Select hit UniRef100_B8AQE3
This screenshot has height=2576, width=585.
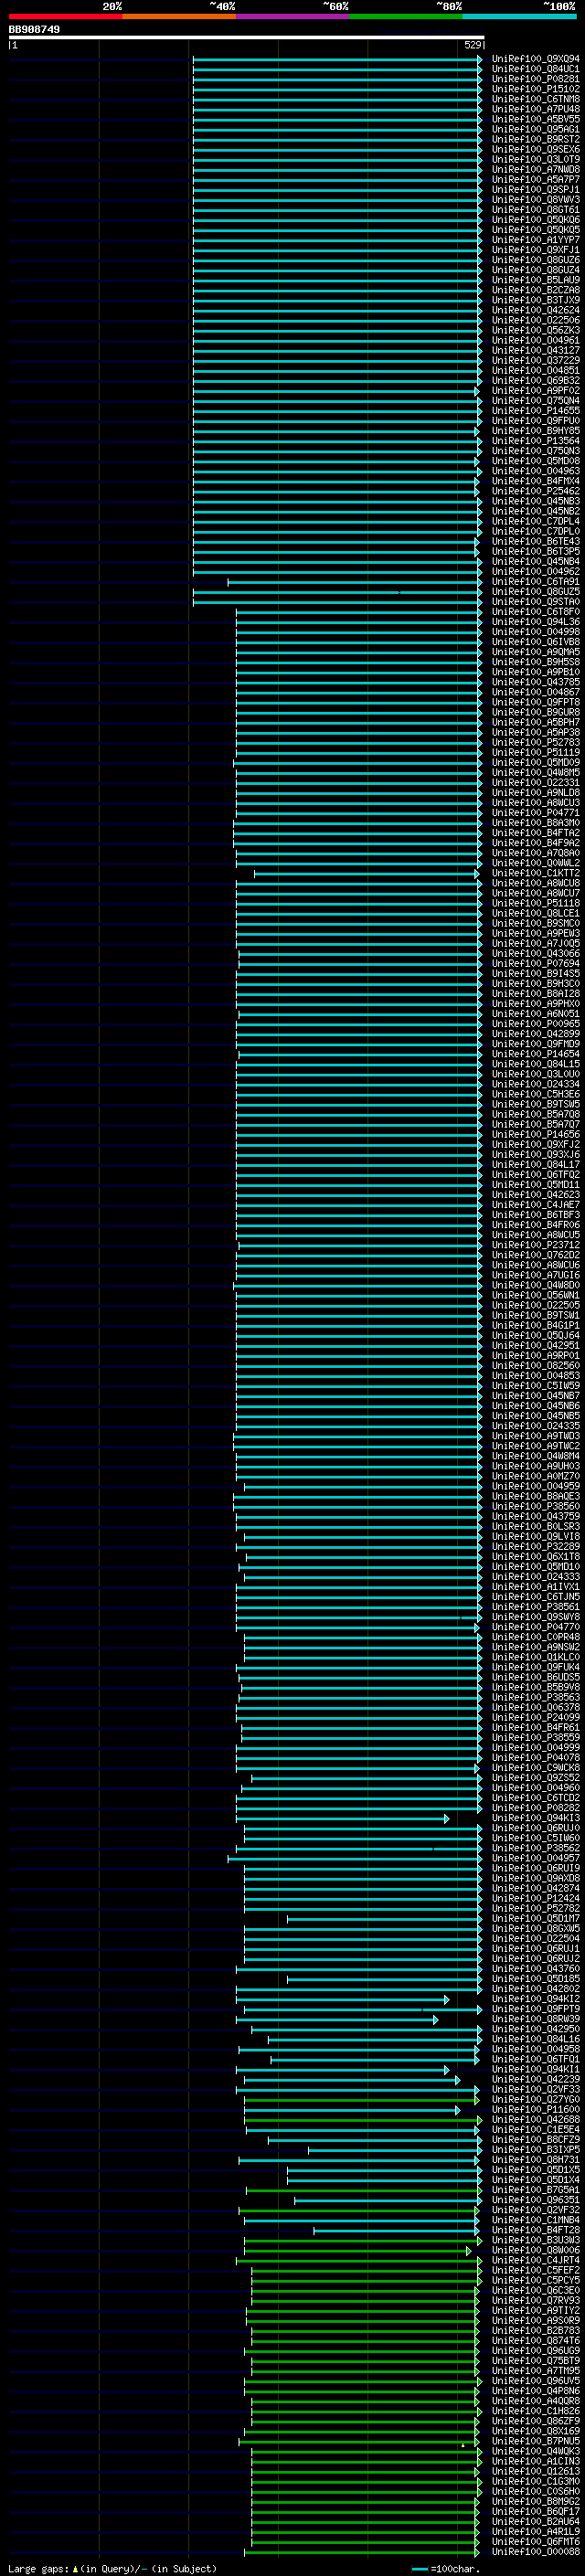[x=536, y=1496]
